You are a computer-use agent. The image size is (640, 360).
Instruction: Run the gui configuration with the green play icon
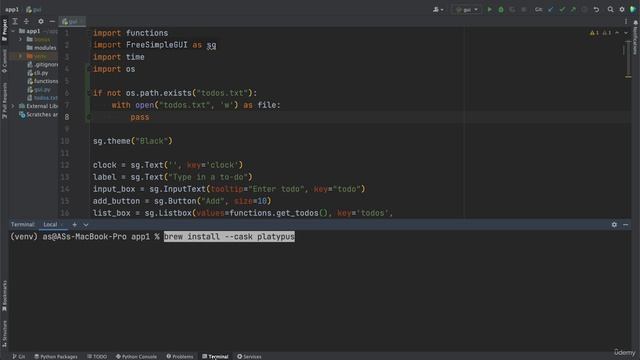coord(489,9)
